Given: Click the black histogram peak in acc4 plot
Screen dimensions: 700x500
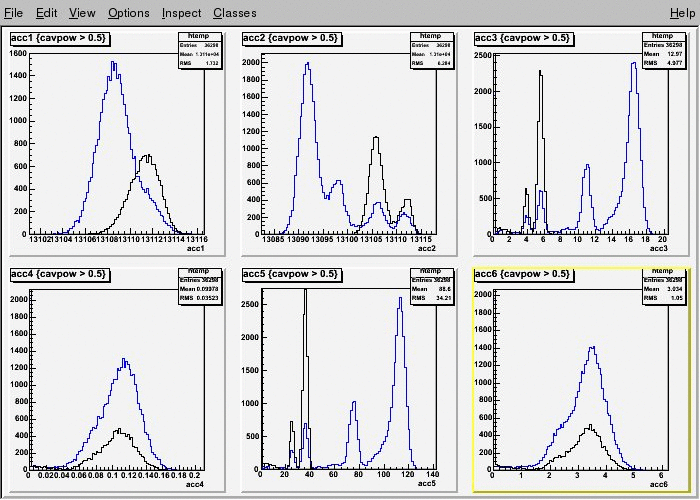Looking at the screenshot, I should coord(118,430).
